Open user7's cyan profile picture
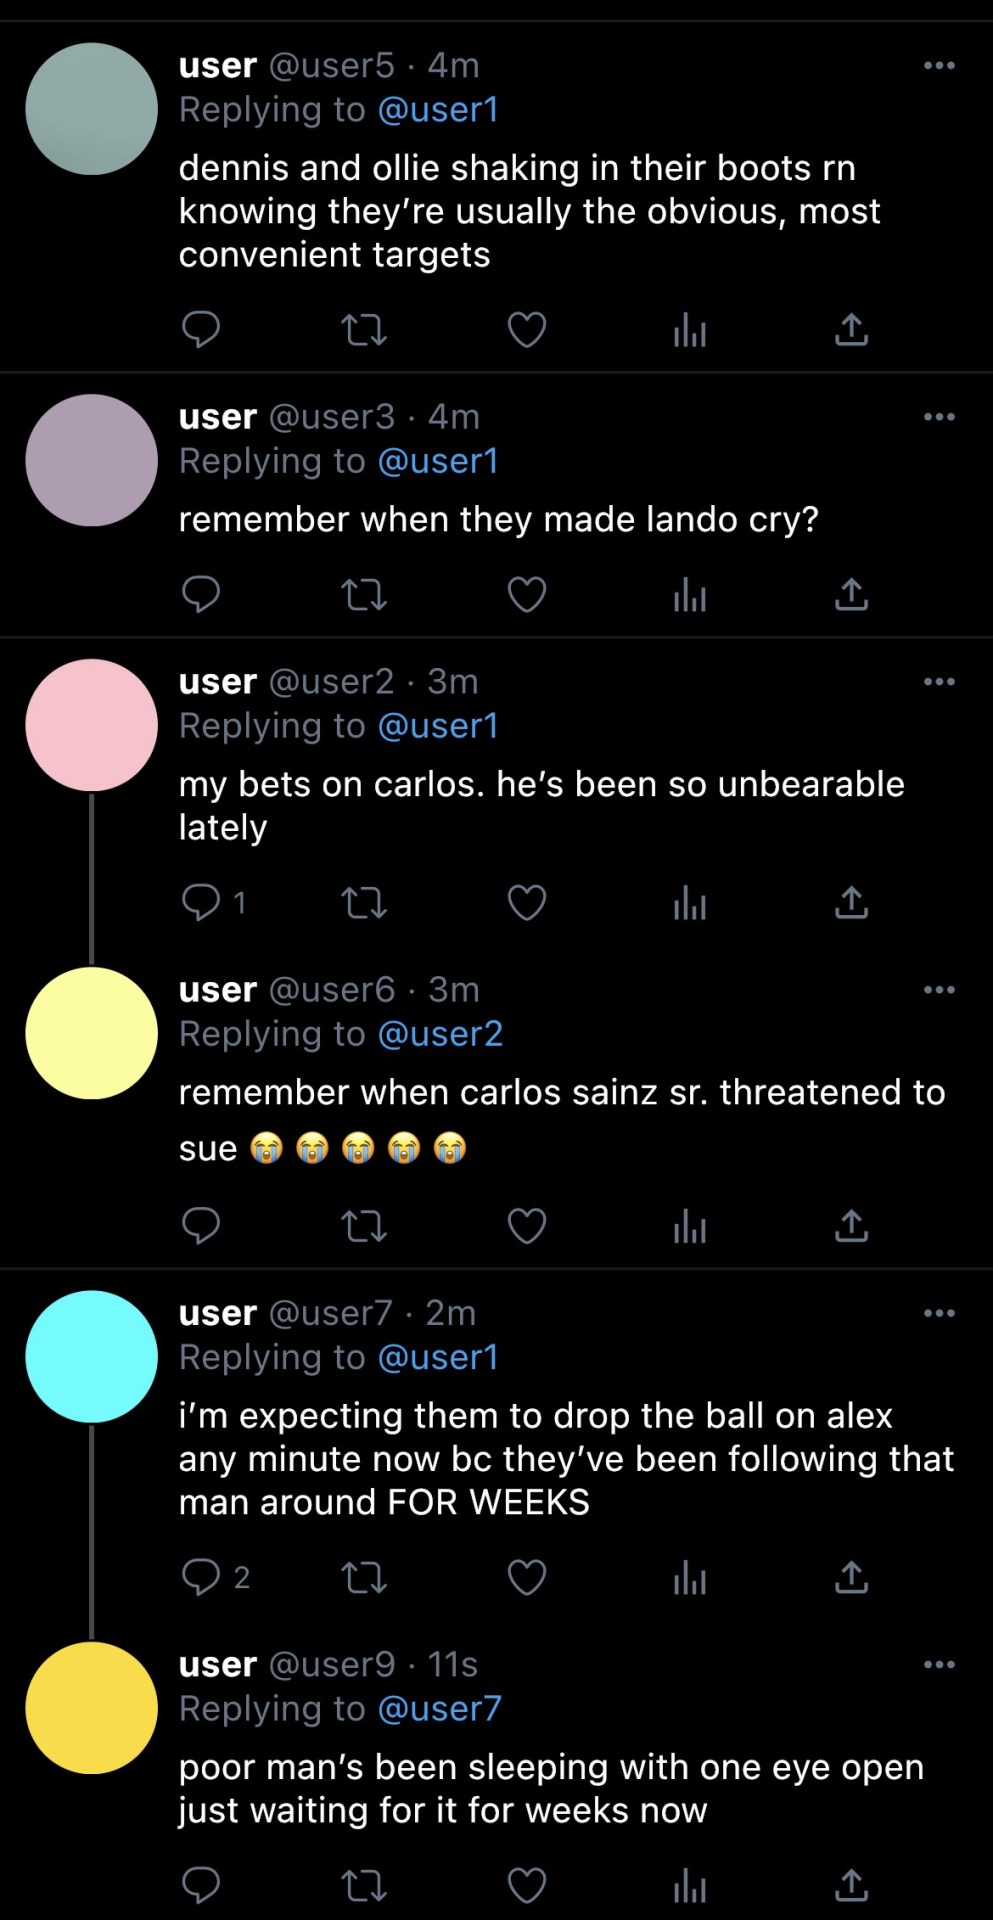This screenshot has height=1920, width=993. [x=91, y=1357]
